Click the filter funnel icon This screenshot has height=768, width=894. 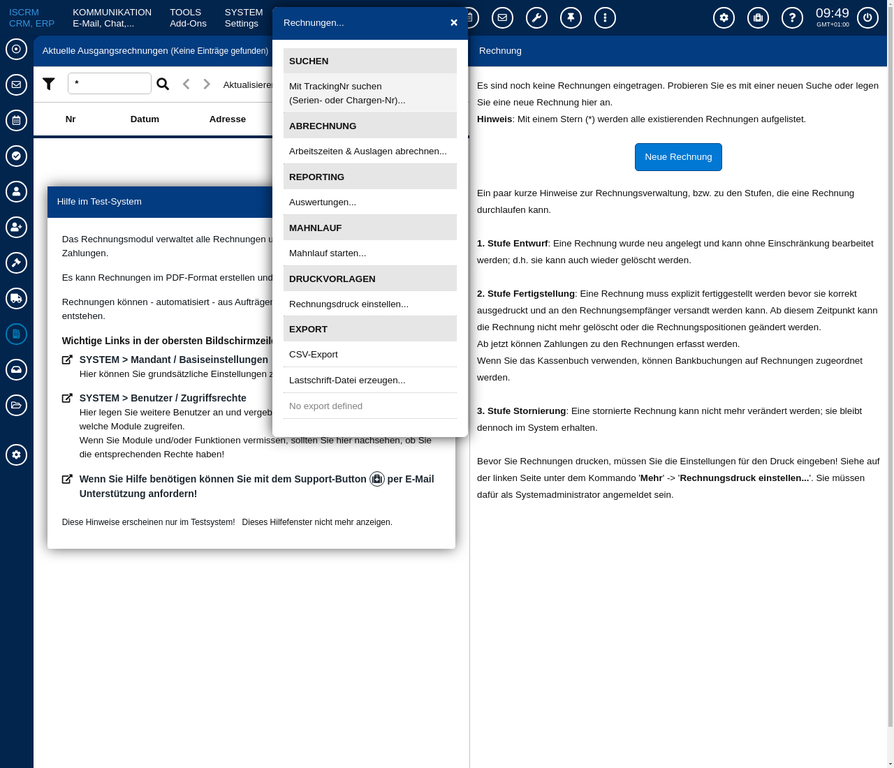(x=49, y=84)
